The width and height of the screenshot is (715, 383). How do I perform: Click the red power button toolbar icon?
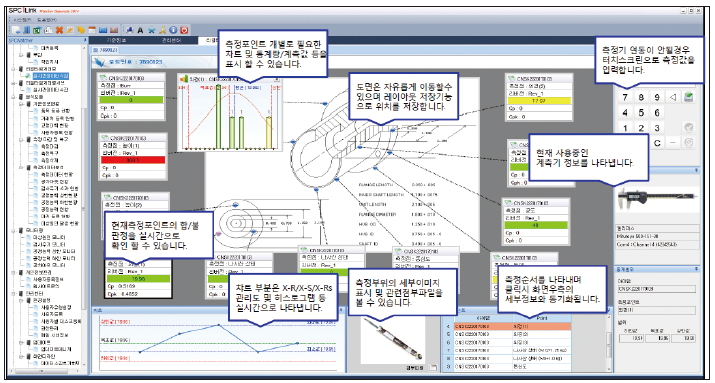[184, 30]
